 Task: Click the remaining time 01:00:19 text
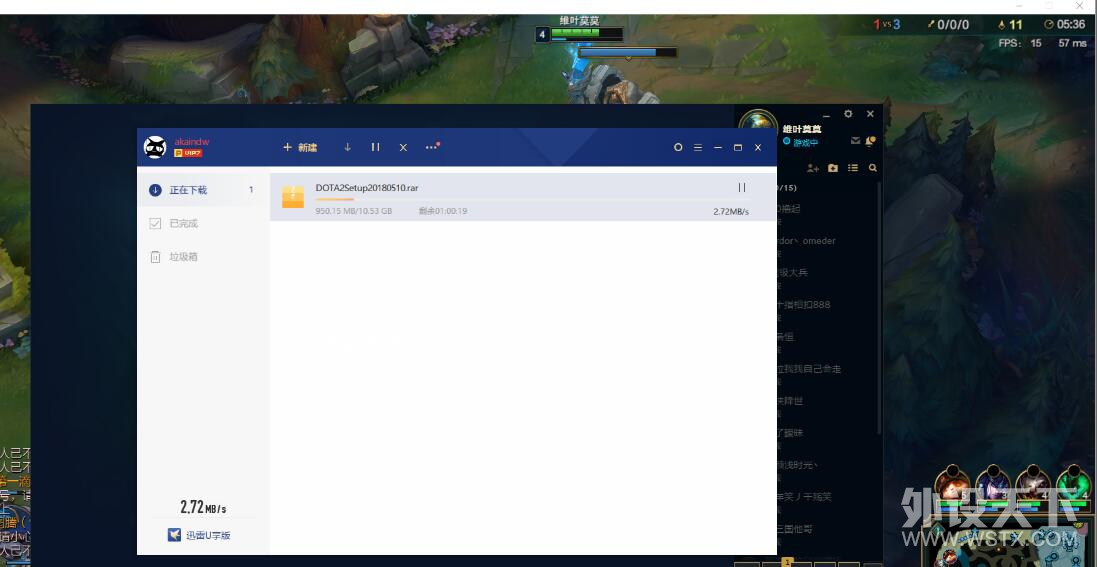tap(443, 211)
